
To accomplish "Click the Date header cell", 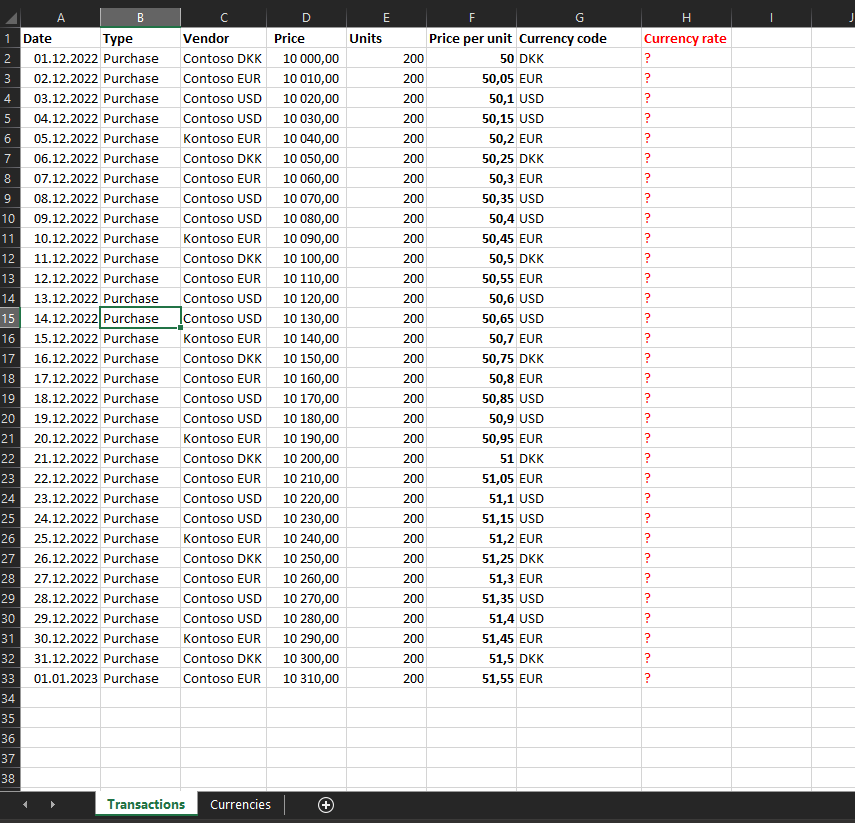I will [61, 38].
